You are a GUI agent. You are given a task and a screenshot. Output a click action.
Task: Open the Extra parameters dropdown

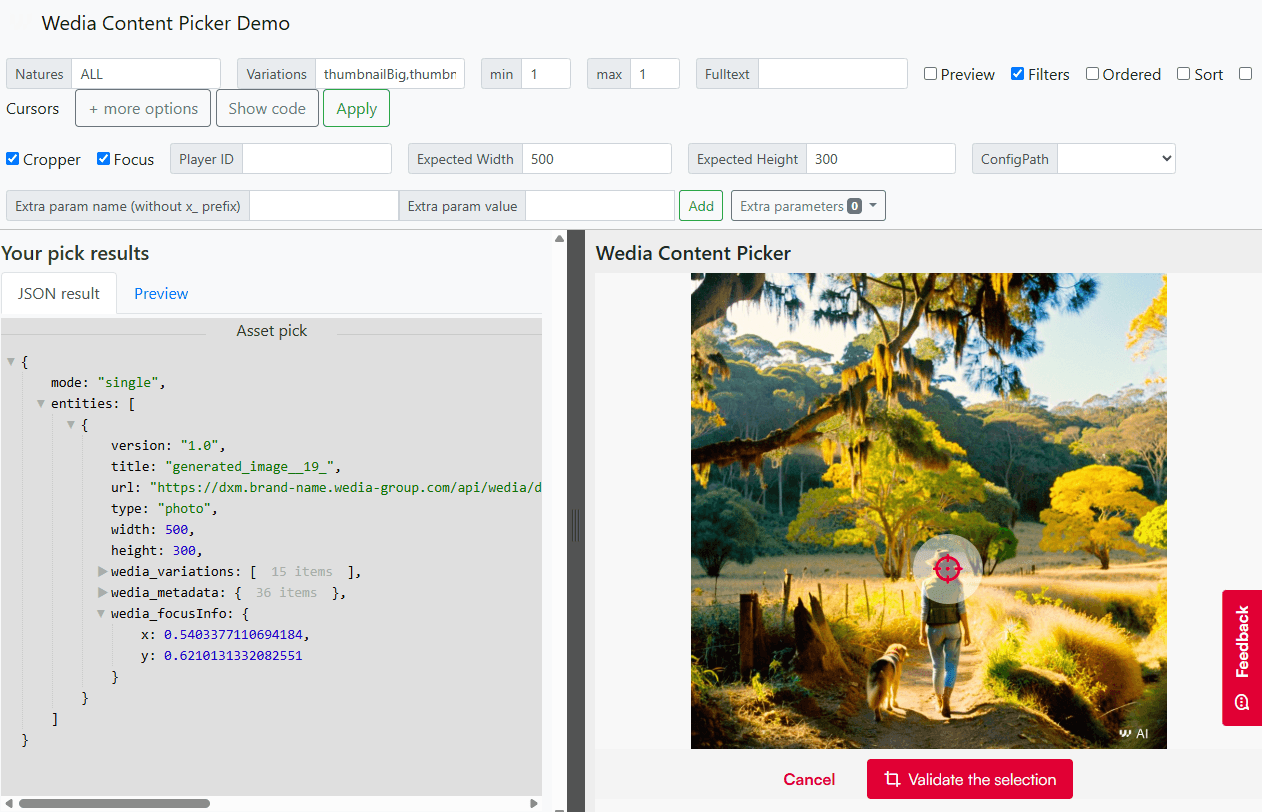click(x=808, y=206)
